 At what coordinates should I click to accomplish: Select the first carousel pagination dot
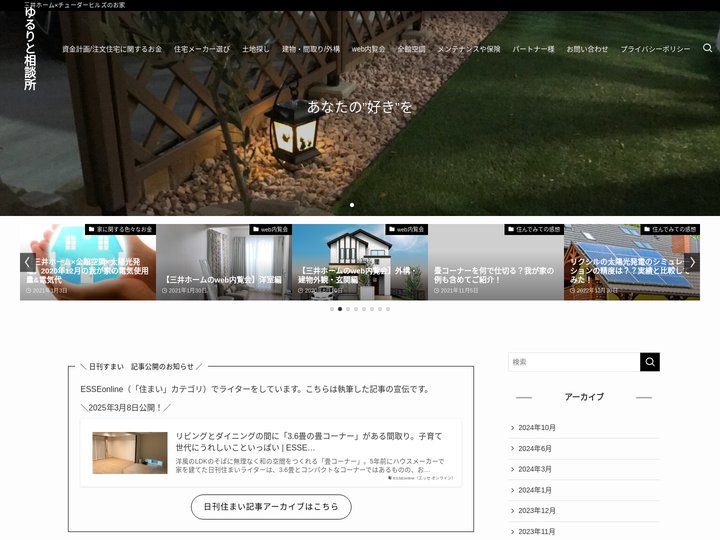pyautogui.click(x=332, y=309)
